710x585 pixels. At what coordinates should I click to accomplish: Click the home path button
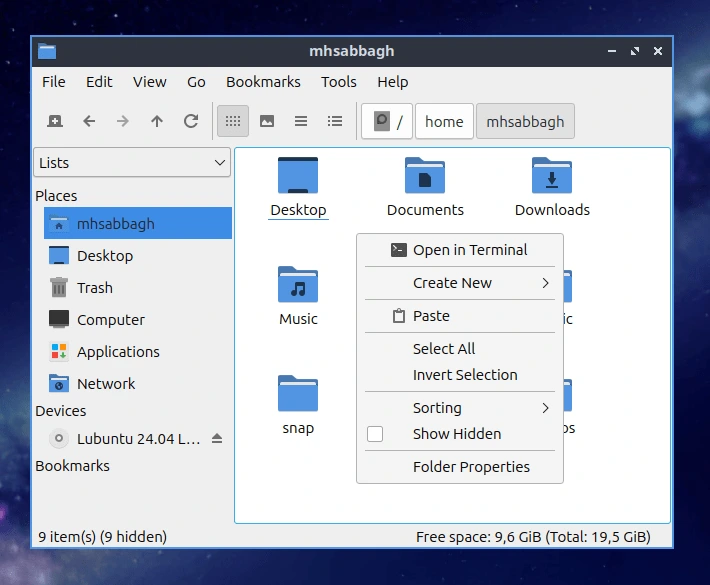pyautogui.click(x=444, y=121)
